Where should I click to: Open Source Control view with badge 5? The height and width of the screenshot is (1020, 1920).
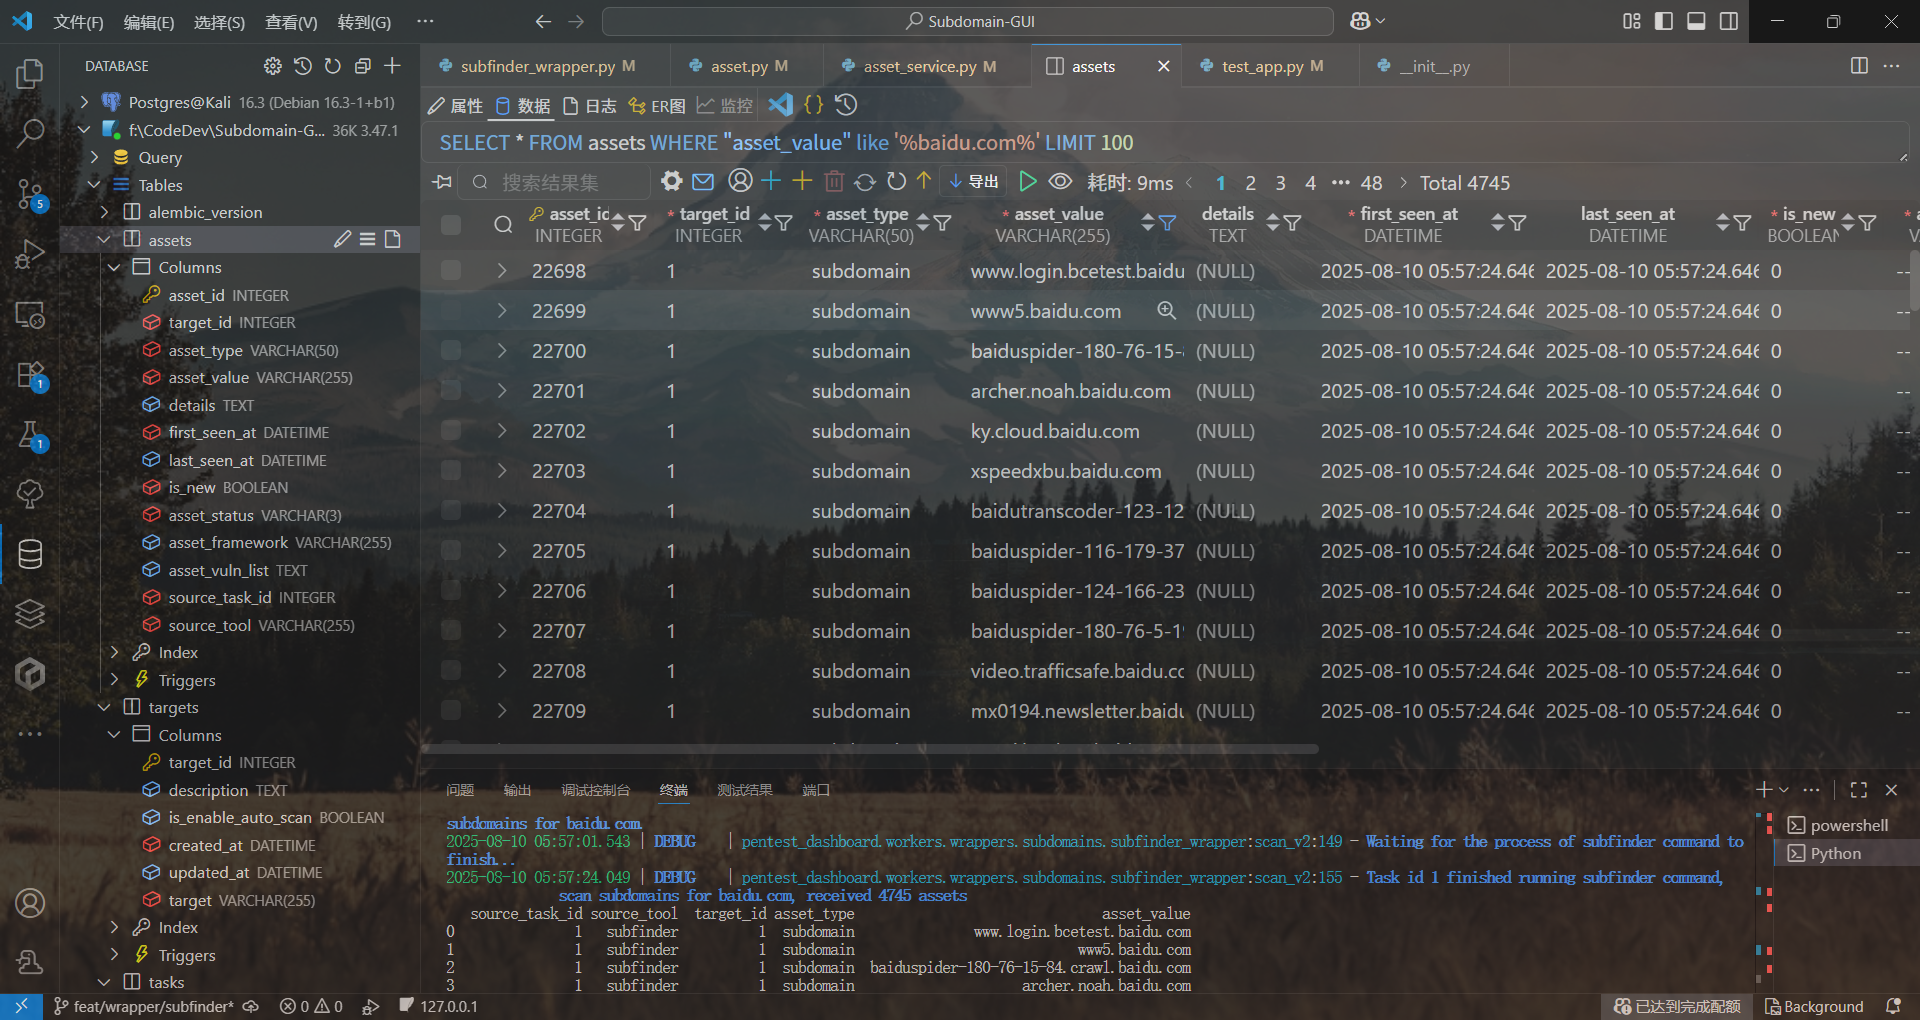point(30,194)
